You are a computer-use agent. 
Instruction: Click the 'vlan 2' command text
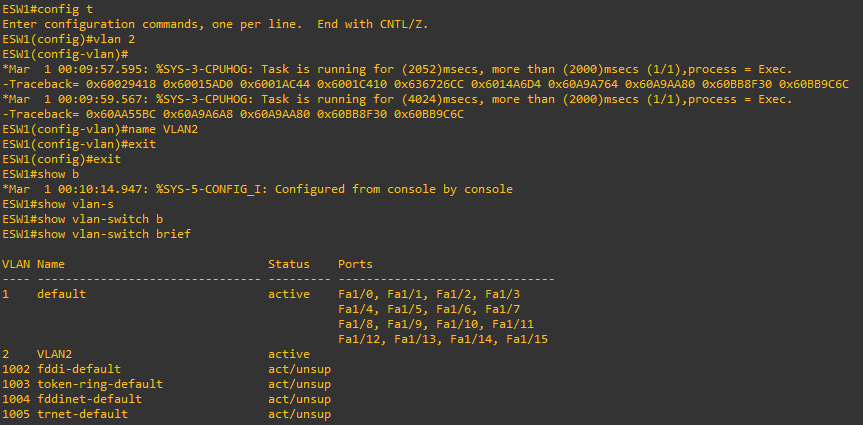pyautogui.click(x=114, y=39)
